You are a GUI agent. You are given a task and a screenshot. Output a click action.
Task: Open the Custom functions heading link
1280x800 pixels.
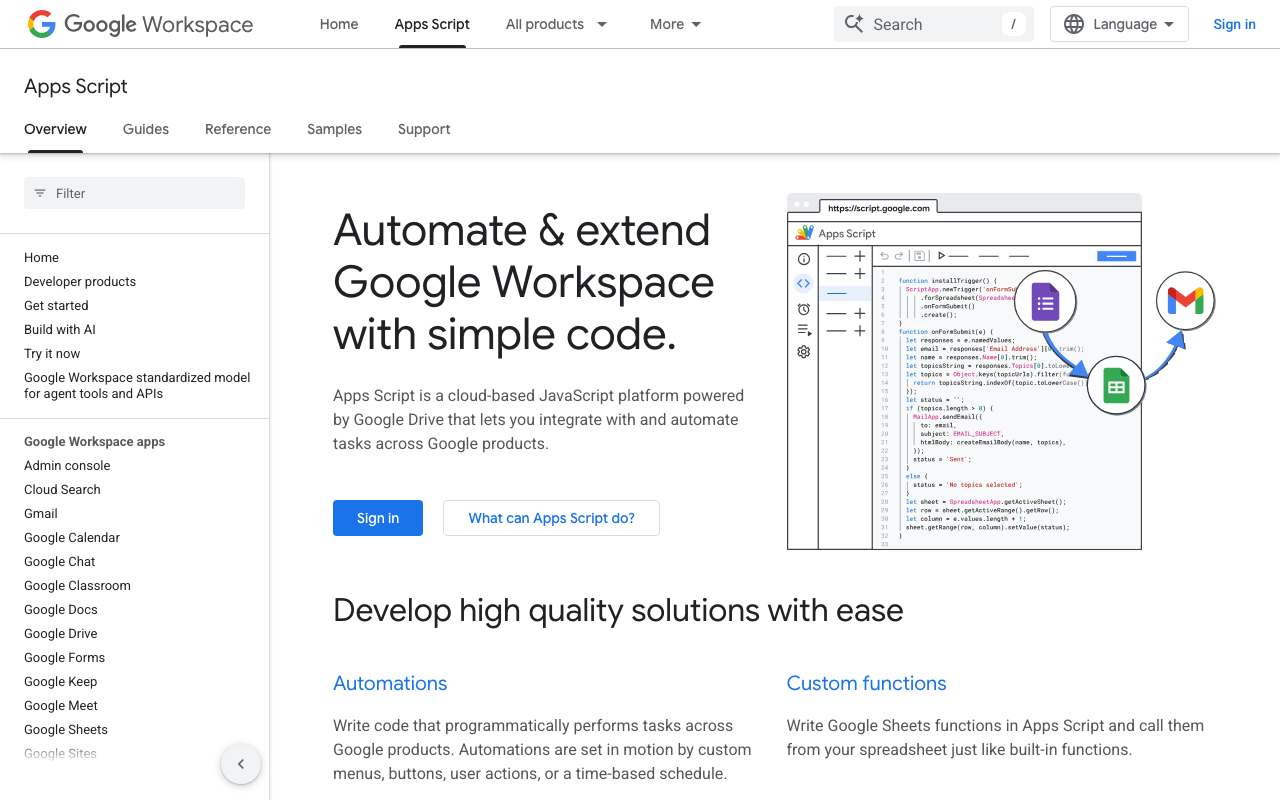point(866,683)
